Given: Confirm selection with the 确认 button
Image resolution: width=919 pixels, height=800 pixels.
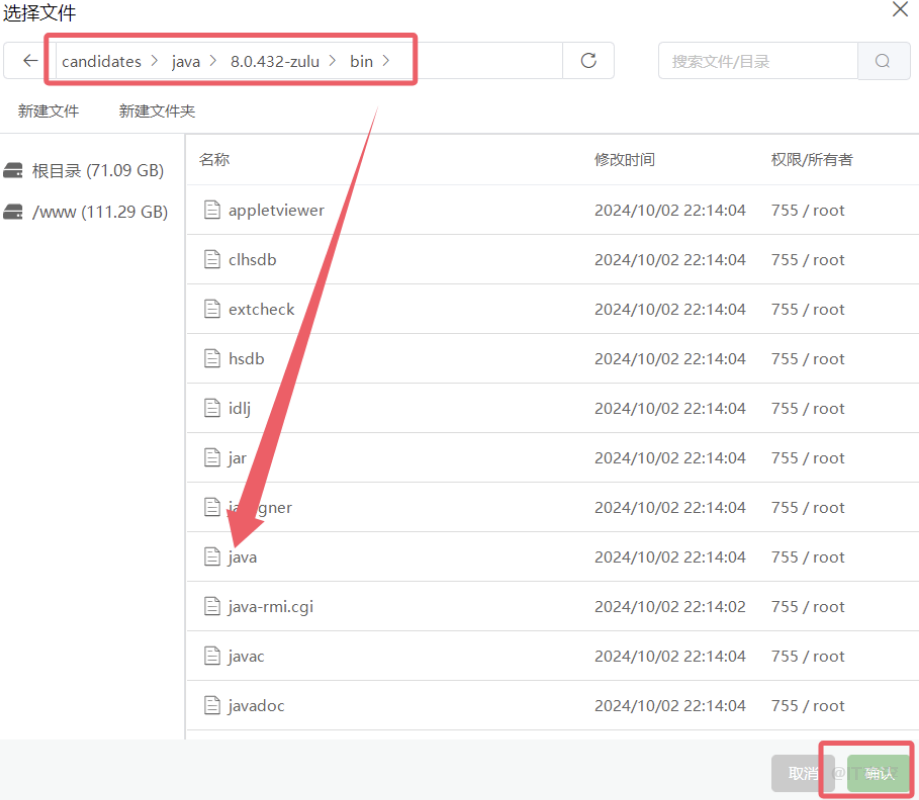Looking at the screenshot, I should pyautogui.click(x=878, y=772).
